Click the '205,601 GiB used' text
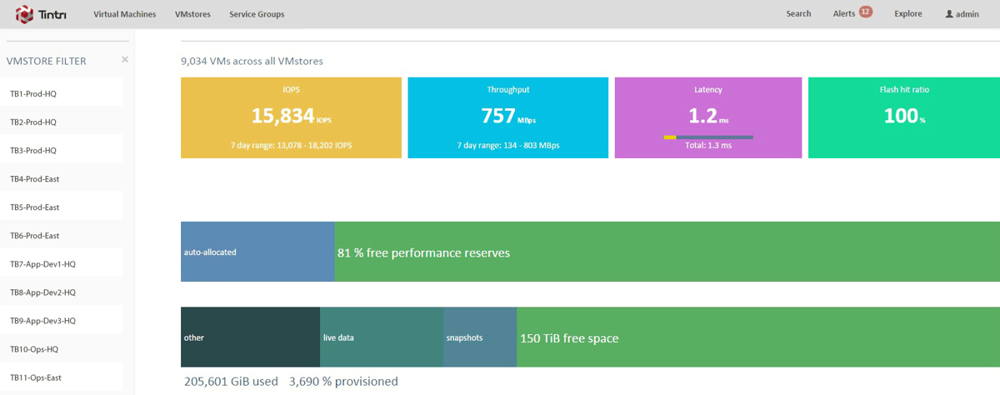The width and height of the screenshot is (1000, 395). [231, 382]
